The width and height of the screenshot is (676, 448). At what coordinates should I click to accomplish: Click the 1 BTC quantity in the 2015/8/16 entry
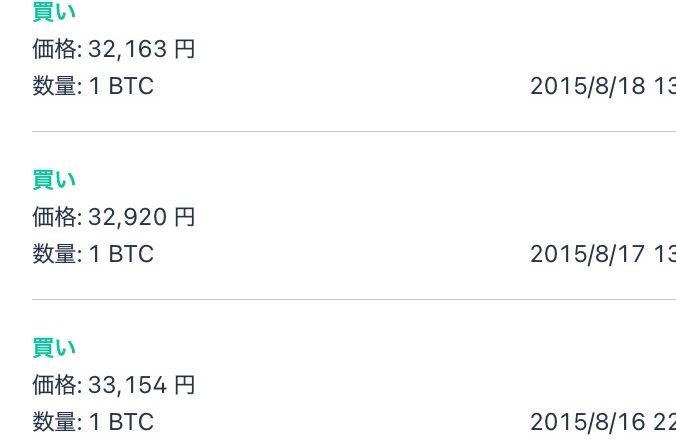pos(122,422)
